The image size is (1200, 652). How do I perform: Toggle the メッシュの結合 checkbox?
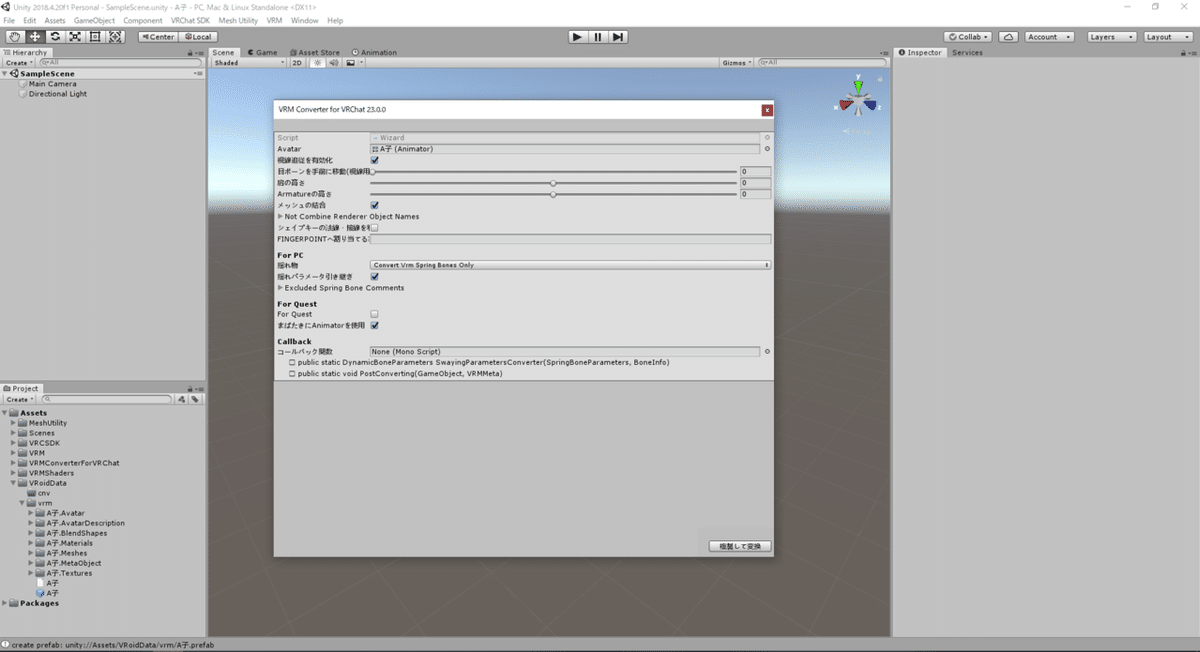374,205
